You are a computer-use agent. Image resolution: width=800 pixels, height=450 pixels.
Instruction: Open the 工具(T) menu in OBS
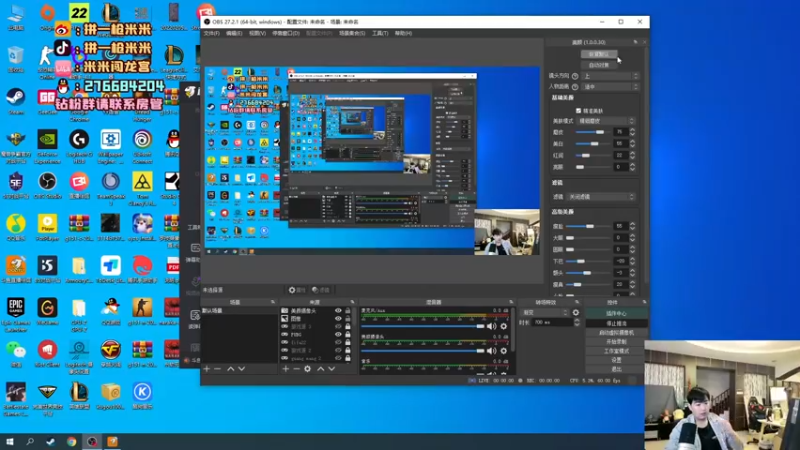(x=380, y=33)
